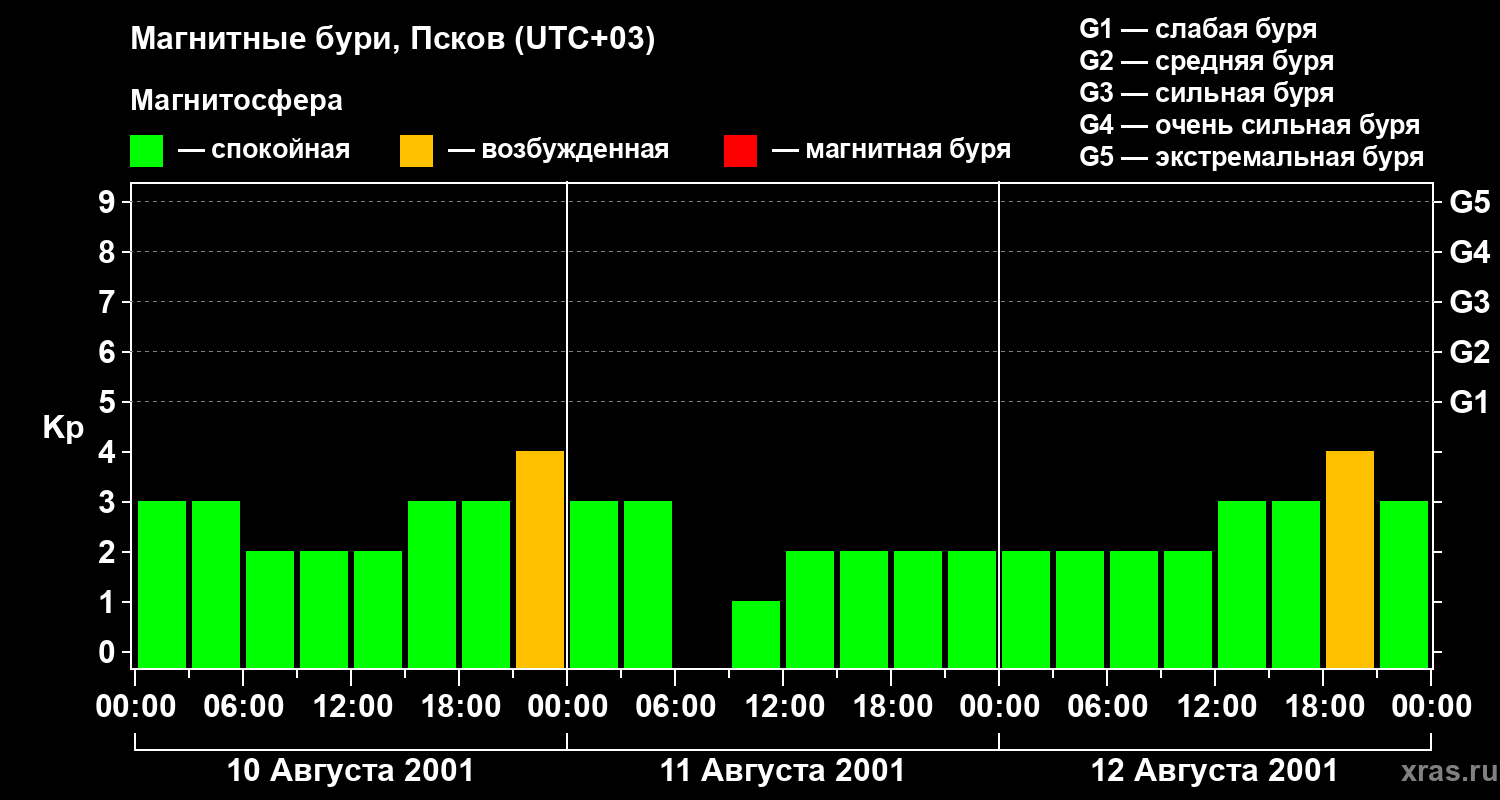
Task: Click the 'G3' label on the right axis
Action: [1470, 303]
